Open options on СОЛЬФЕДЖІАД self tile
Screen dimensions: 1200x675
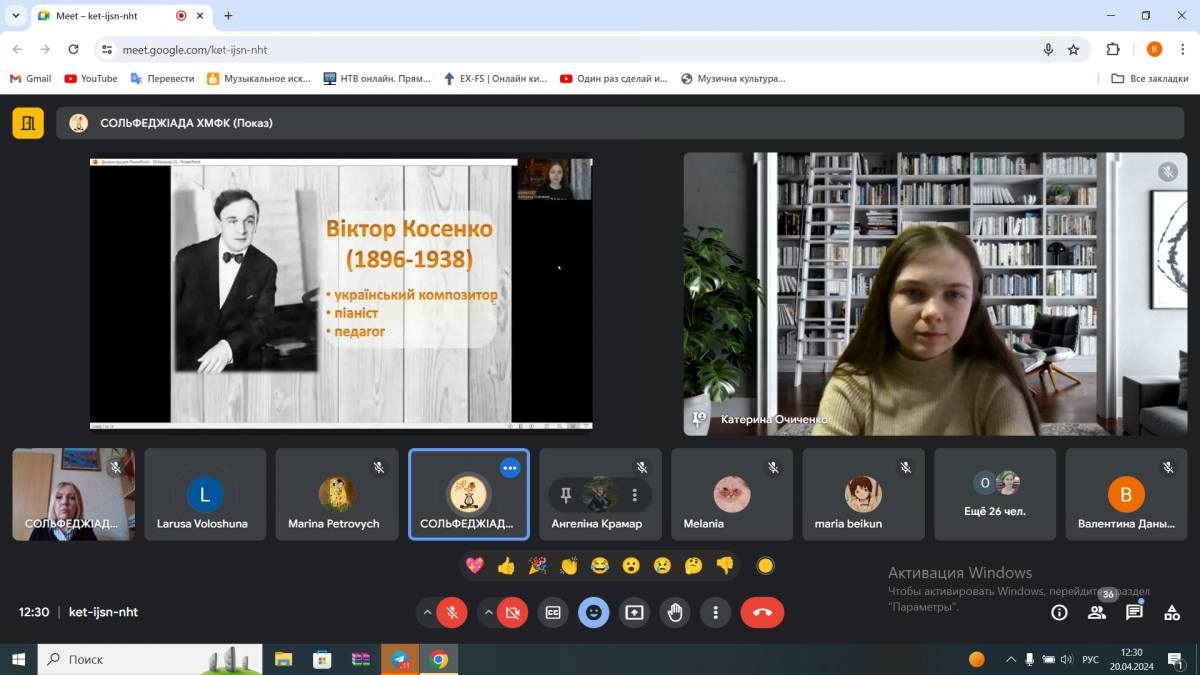(510, 467)
